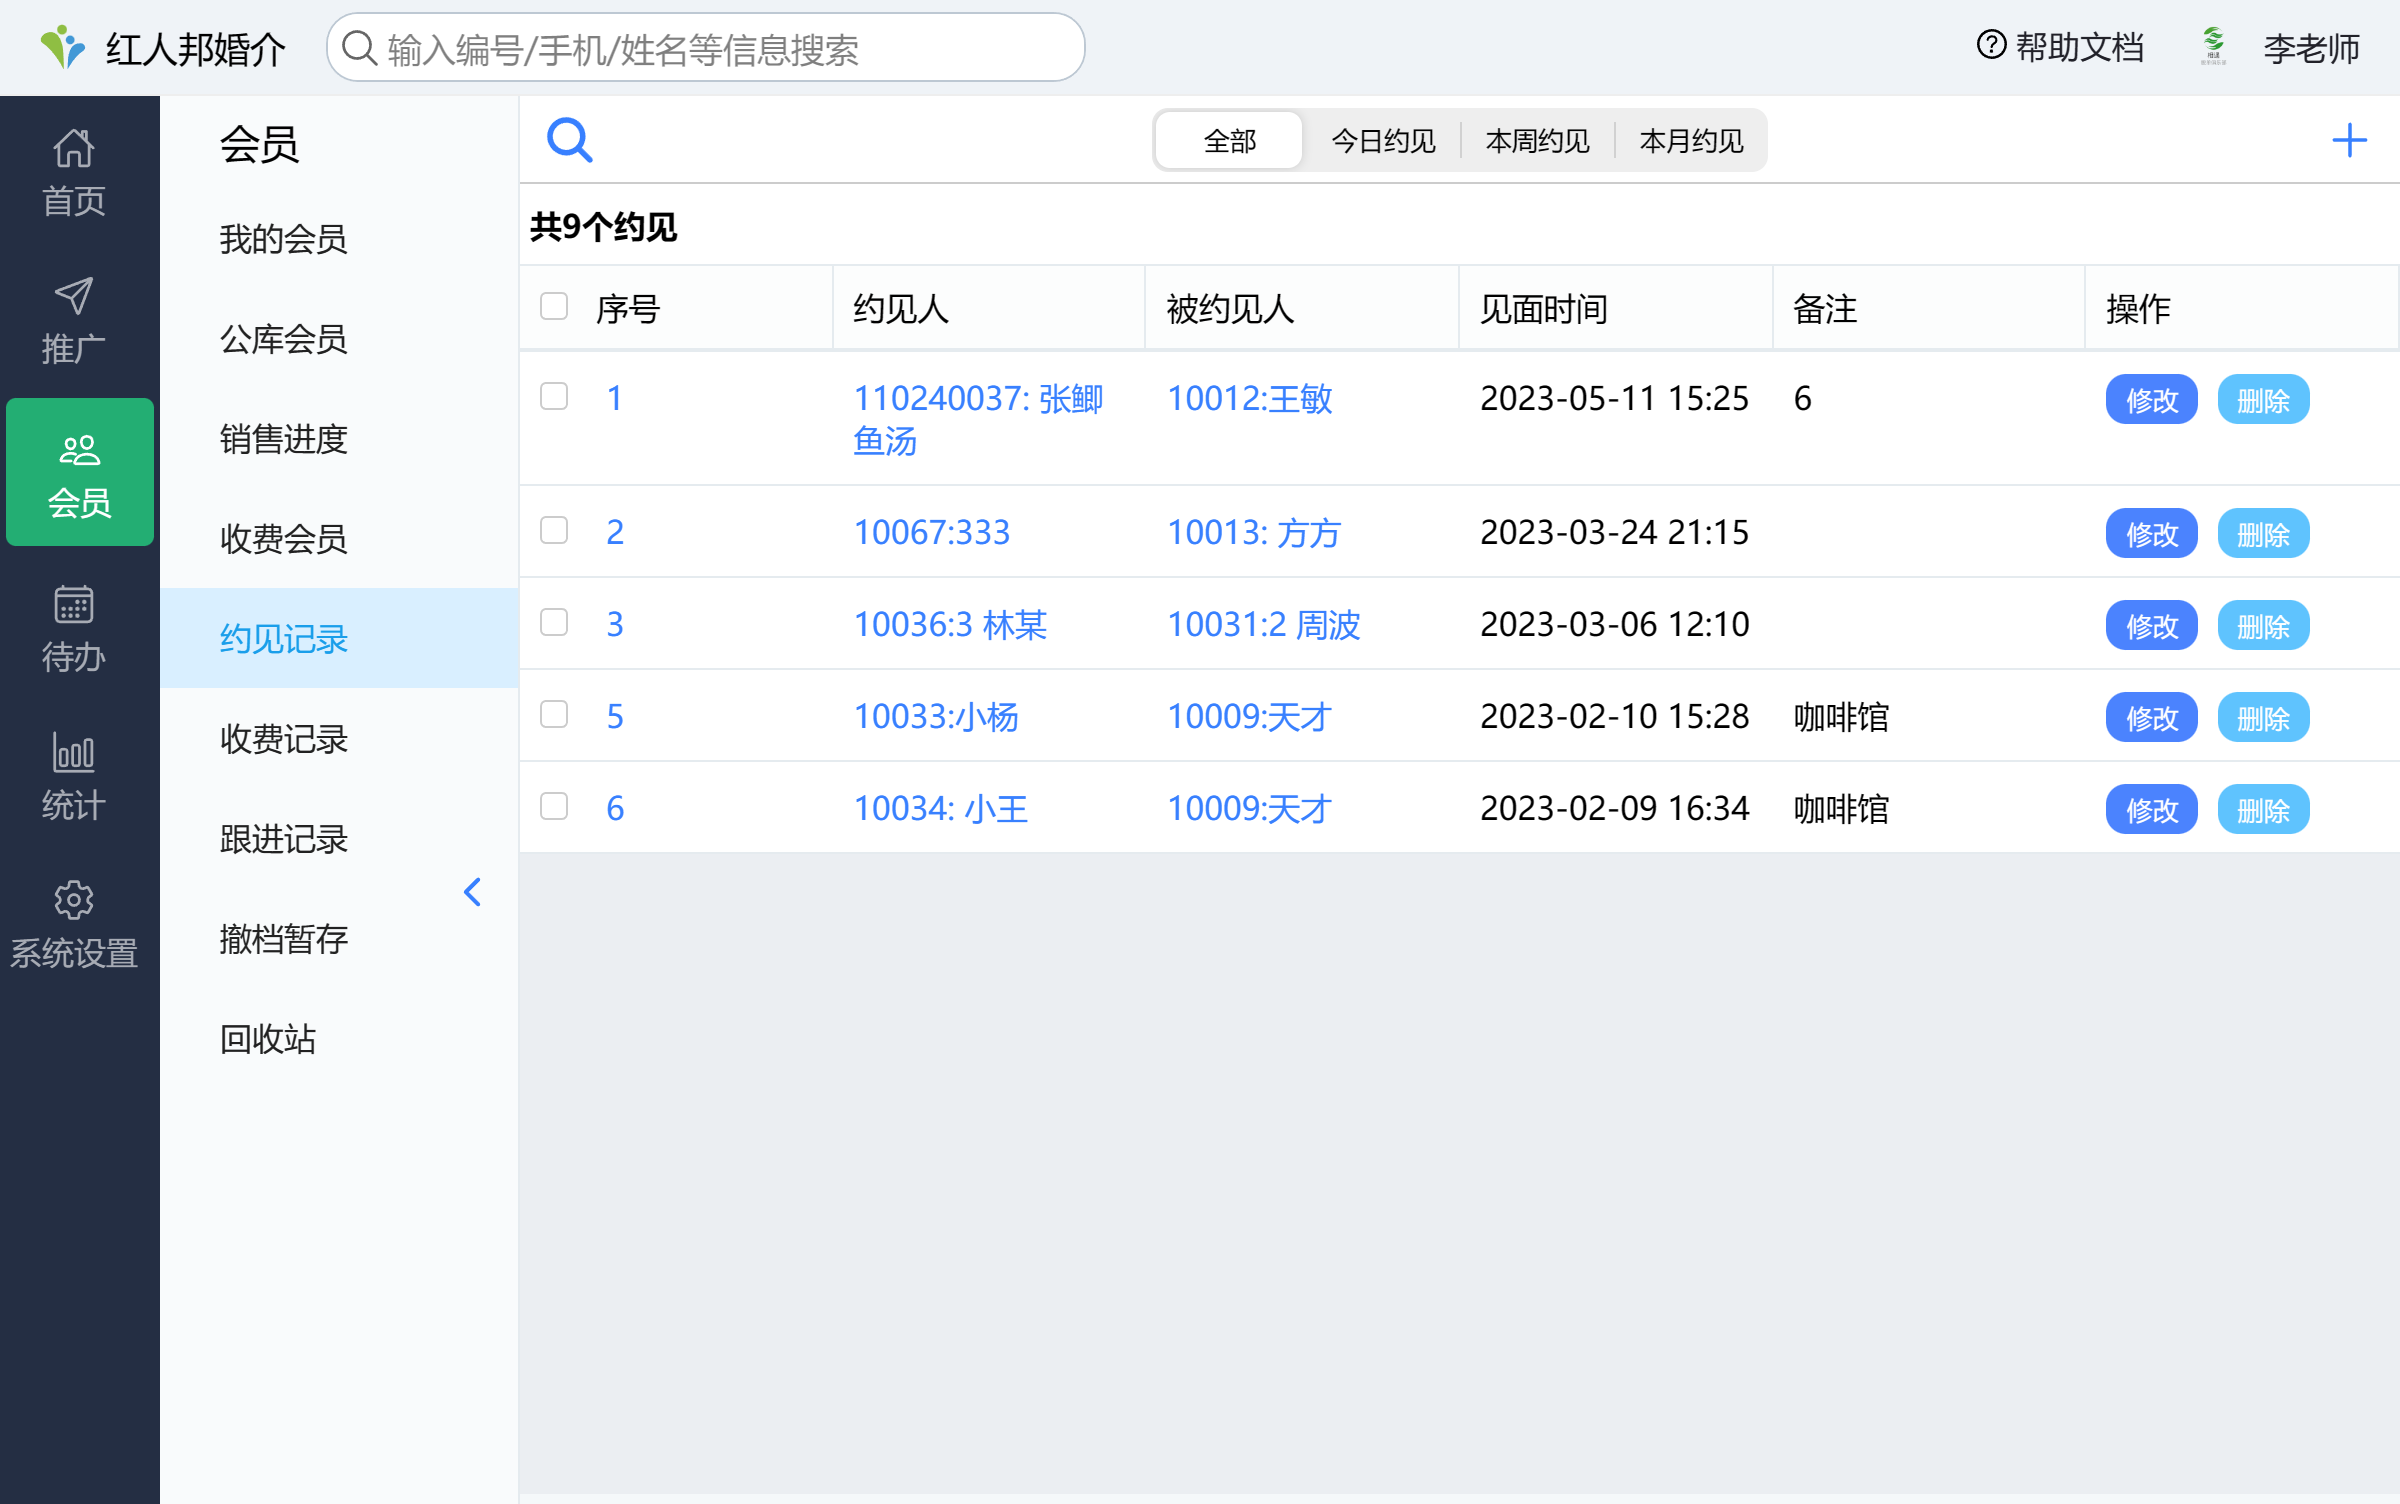Click the blue search magnifier above the table

pos(570,140)
